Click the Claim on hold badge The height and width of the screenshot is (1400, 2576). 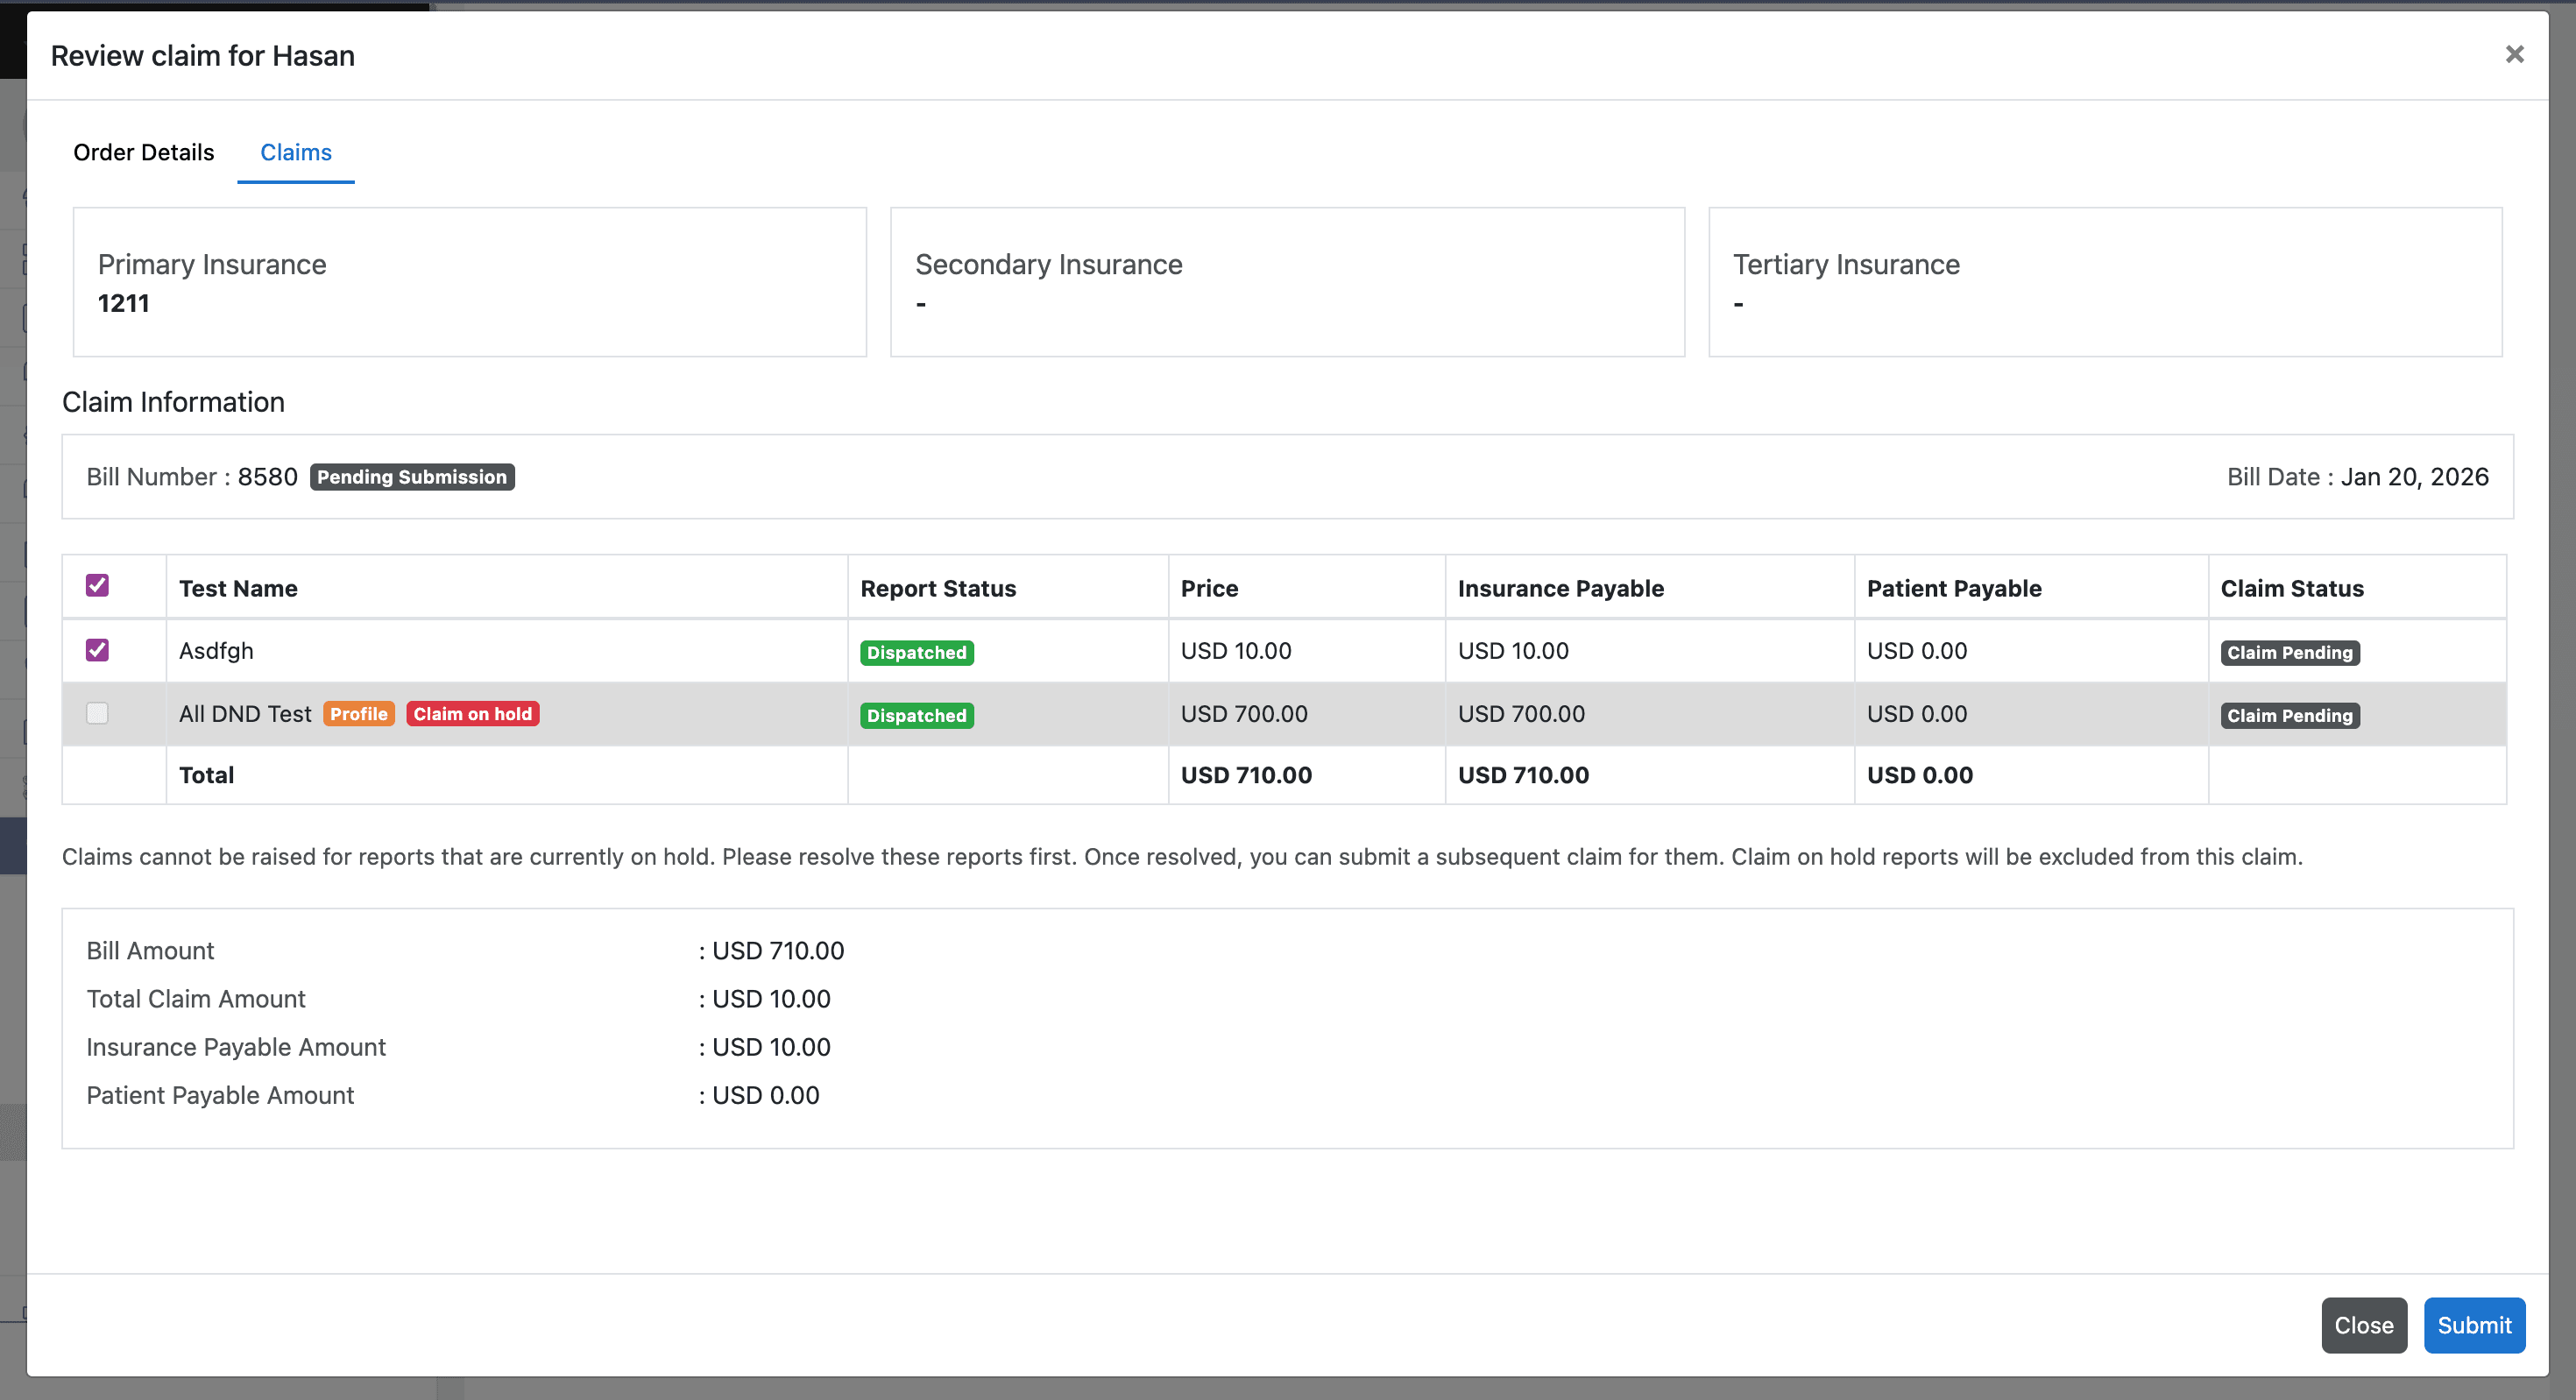click(473, 714)
